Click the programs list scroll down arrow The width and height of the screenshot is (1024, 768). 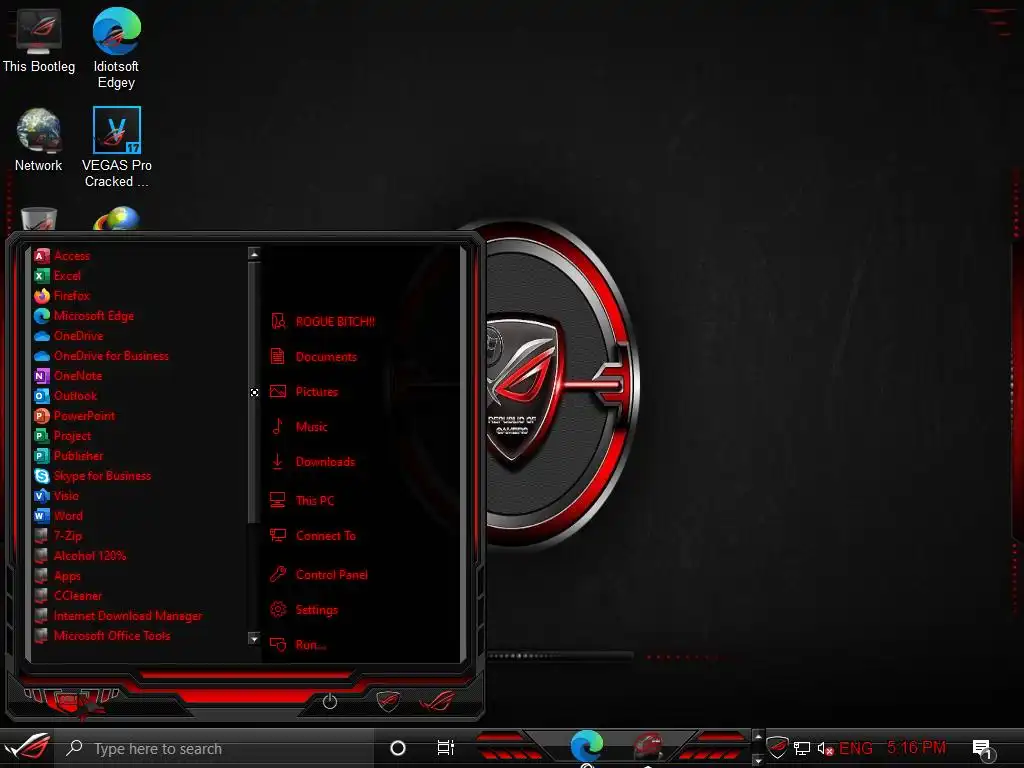point(254,638)
